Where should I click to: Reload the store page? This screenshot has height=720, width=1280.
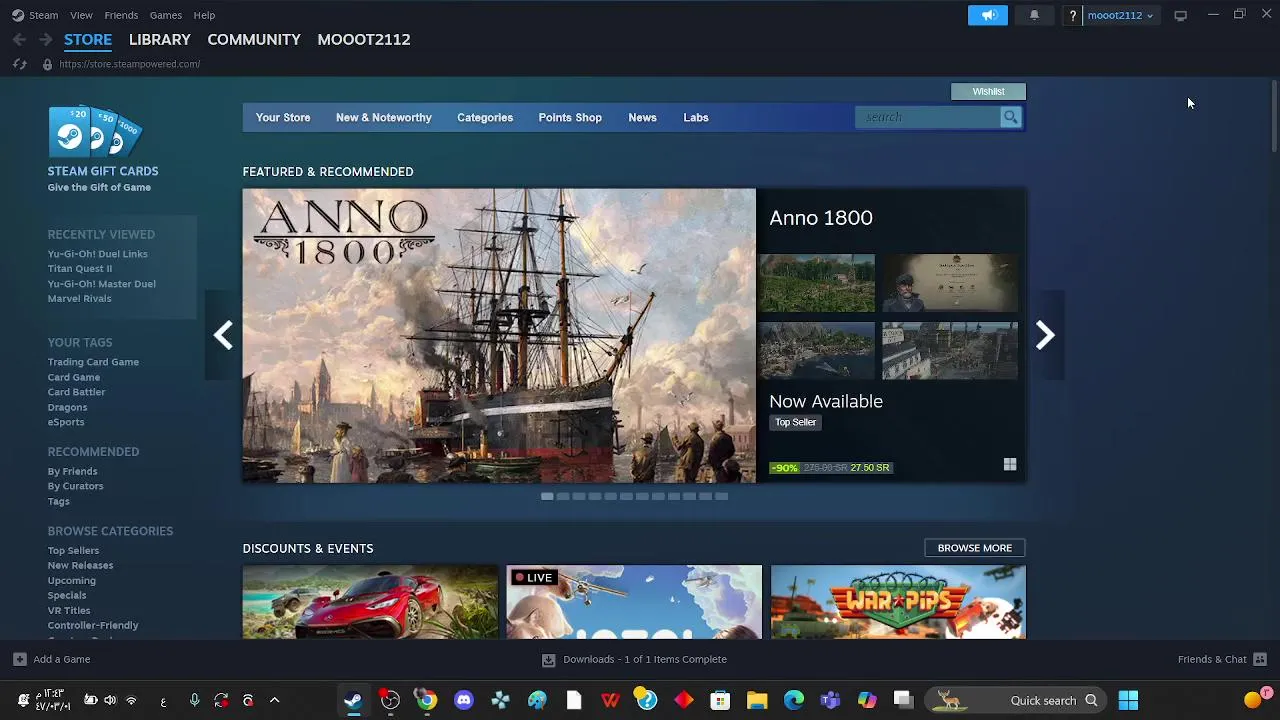click(x=19, y=64)
